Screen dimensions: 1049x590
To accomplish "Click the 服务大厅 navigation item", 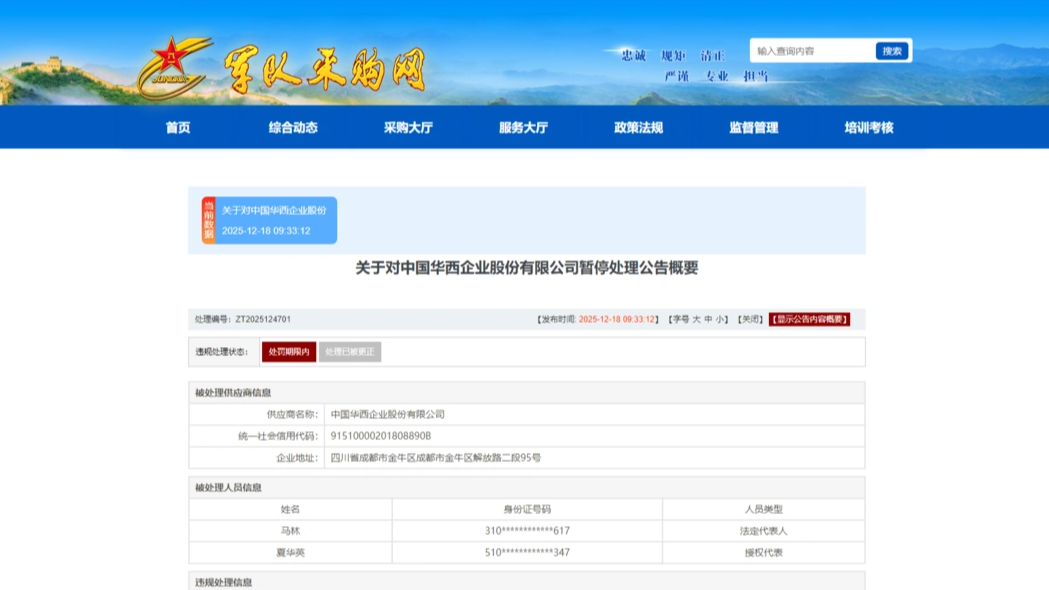I will tap(523, 127).
